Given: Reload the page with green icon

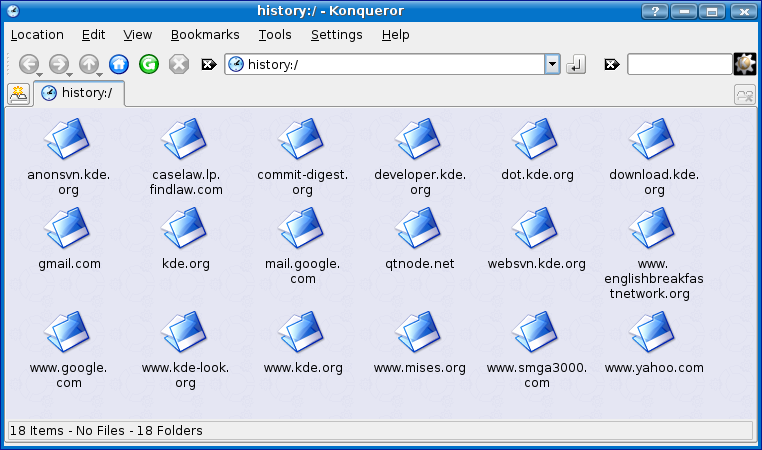Looking at the screenshot, I should [x=149, y=64].
